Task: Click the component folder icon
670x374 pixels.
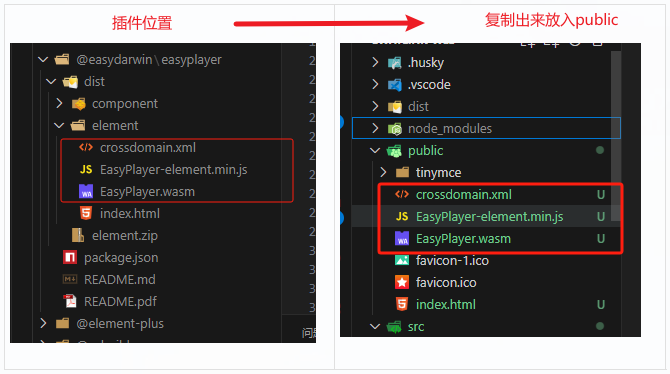Action: tap(79, 103)
